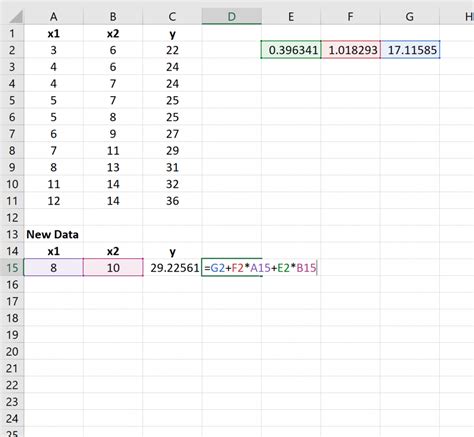Click cell B9 with value 13
Viewport: 474px width, 437px height.
(113, 167)
